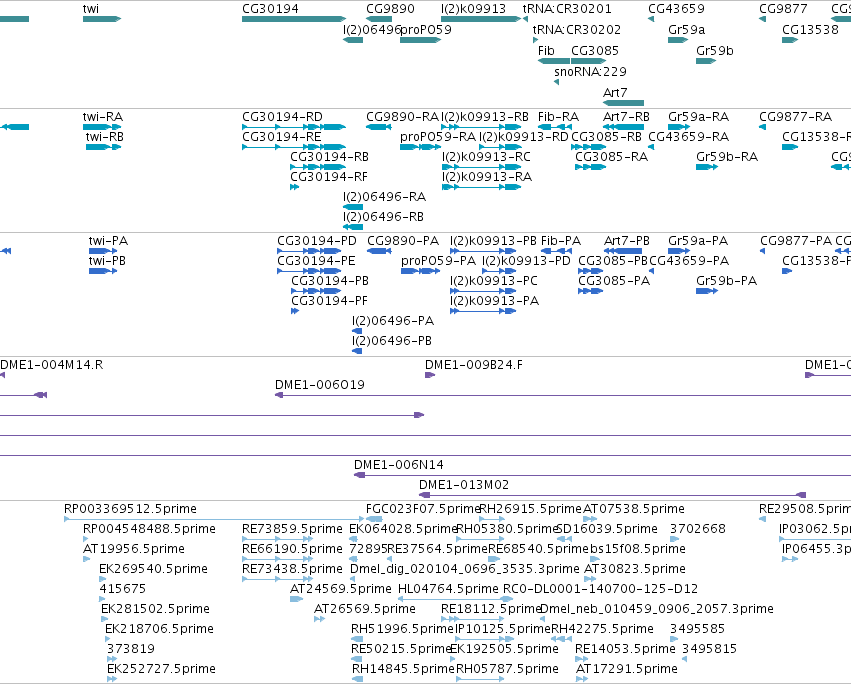Click the Gr59a-RA transcript glyph

pyautogui.click(x=679, y=127)
